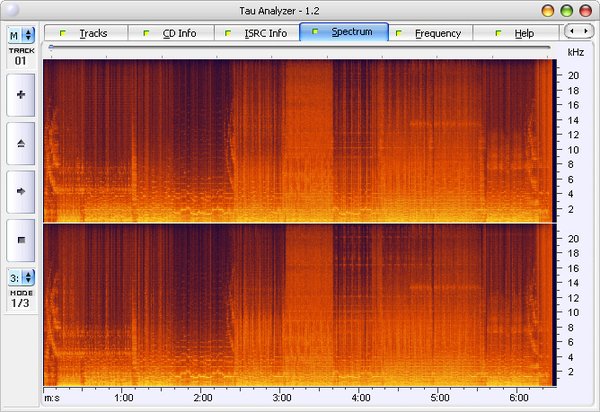Viewport: 600px width, 412px height.
Task: Click the green maximize window button
Action: coord(566,11)
